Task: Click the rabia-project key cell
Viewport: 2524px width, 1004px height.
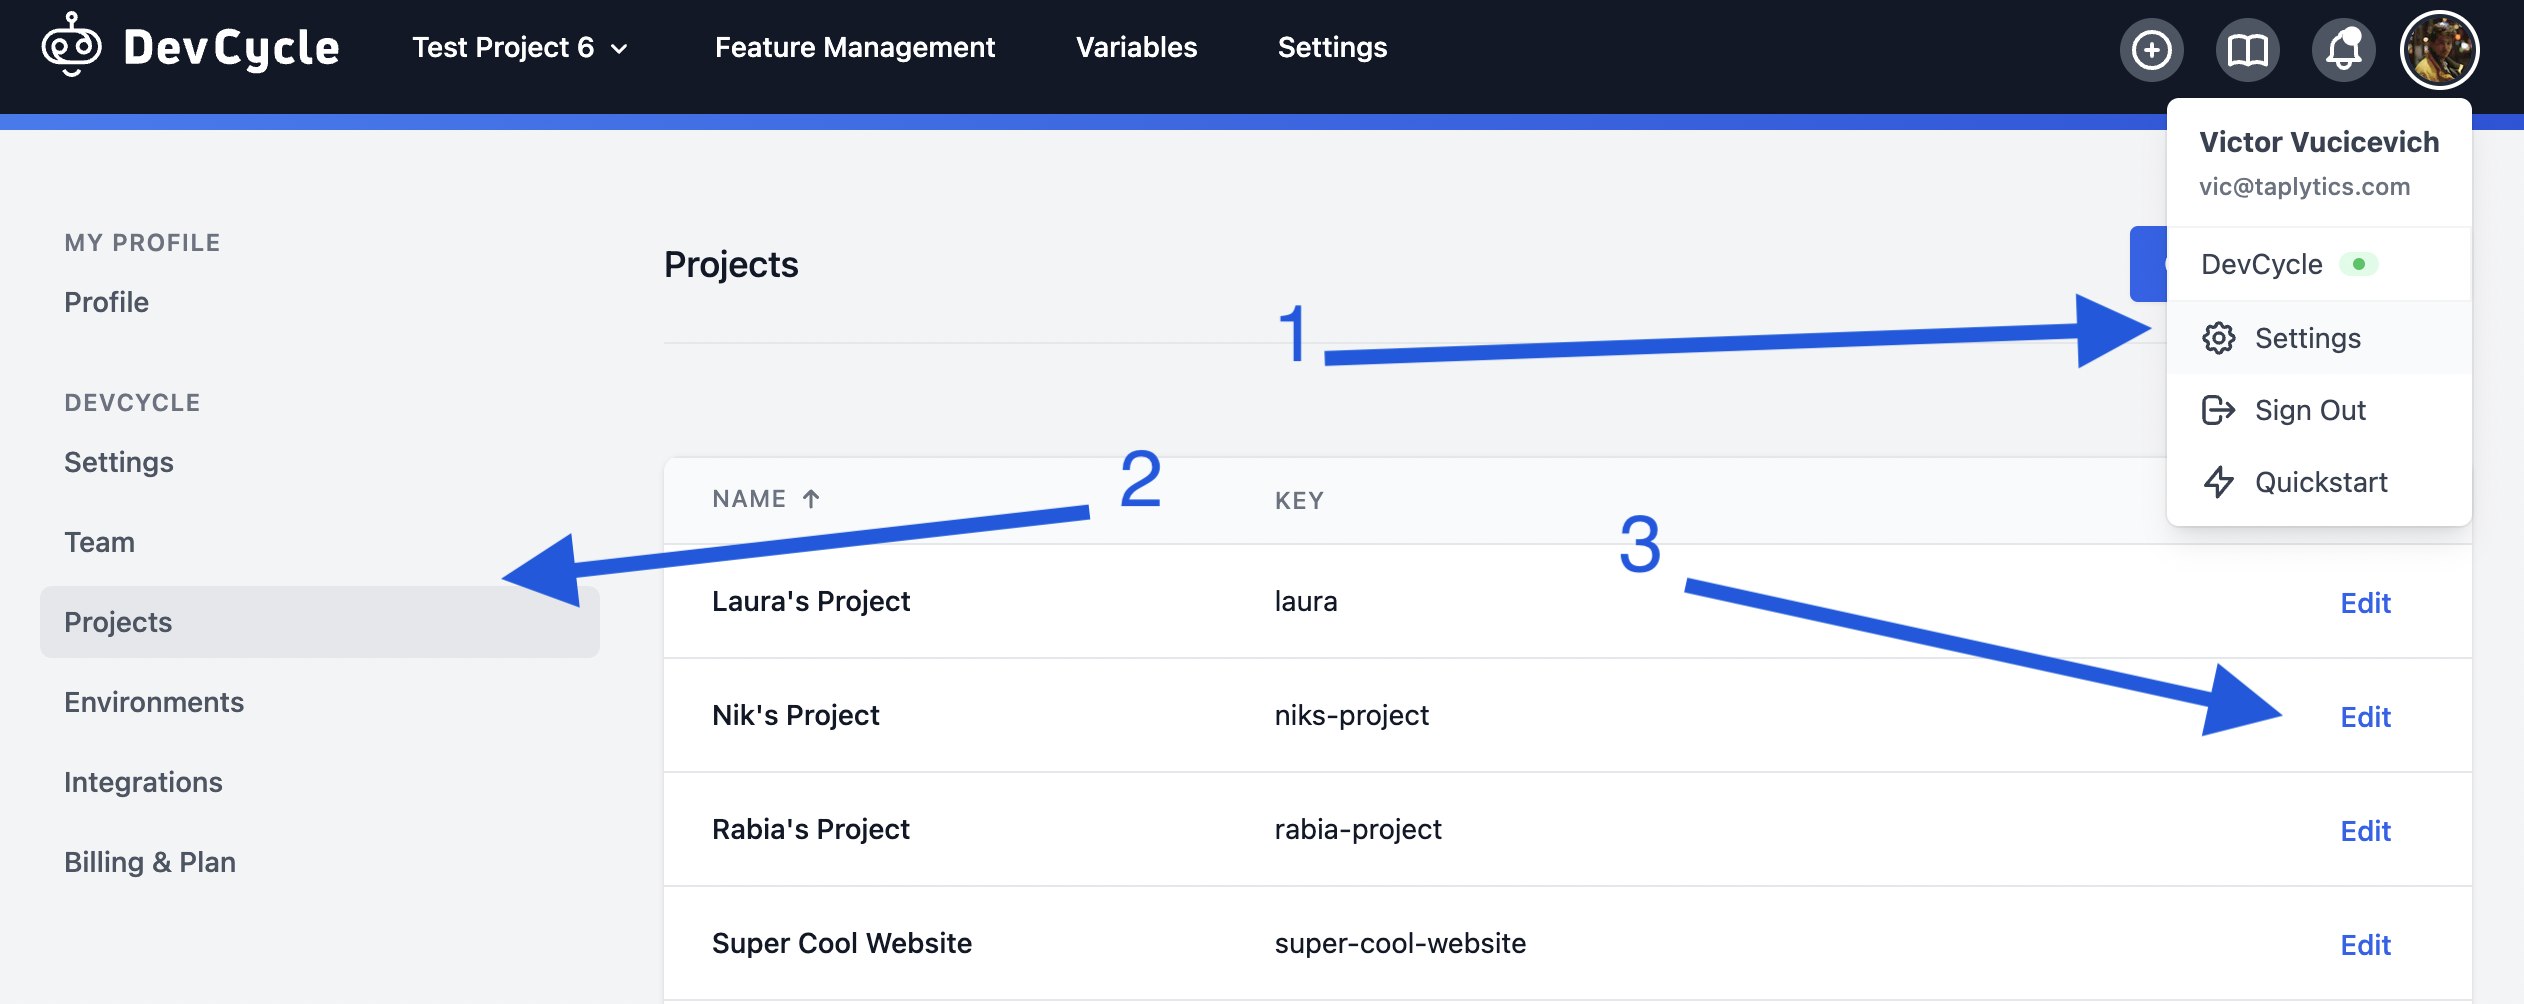Action: tap(1358, 829)
